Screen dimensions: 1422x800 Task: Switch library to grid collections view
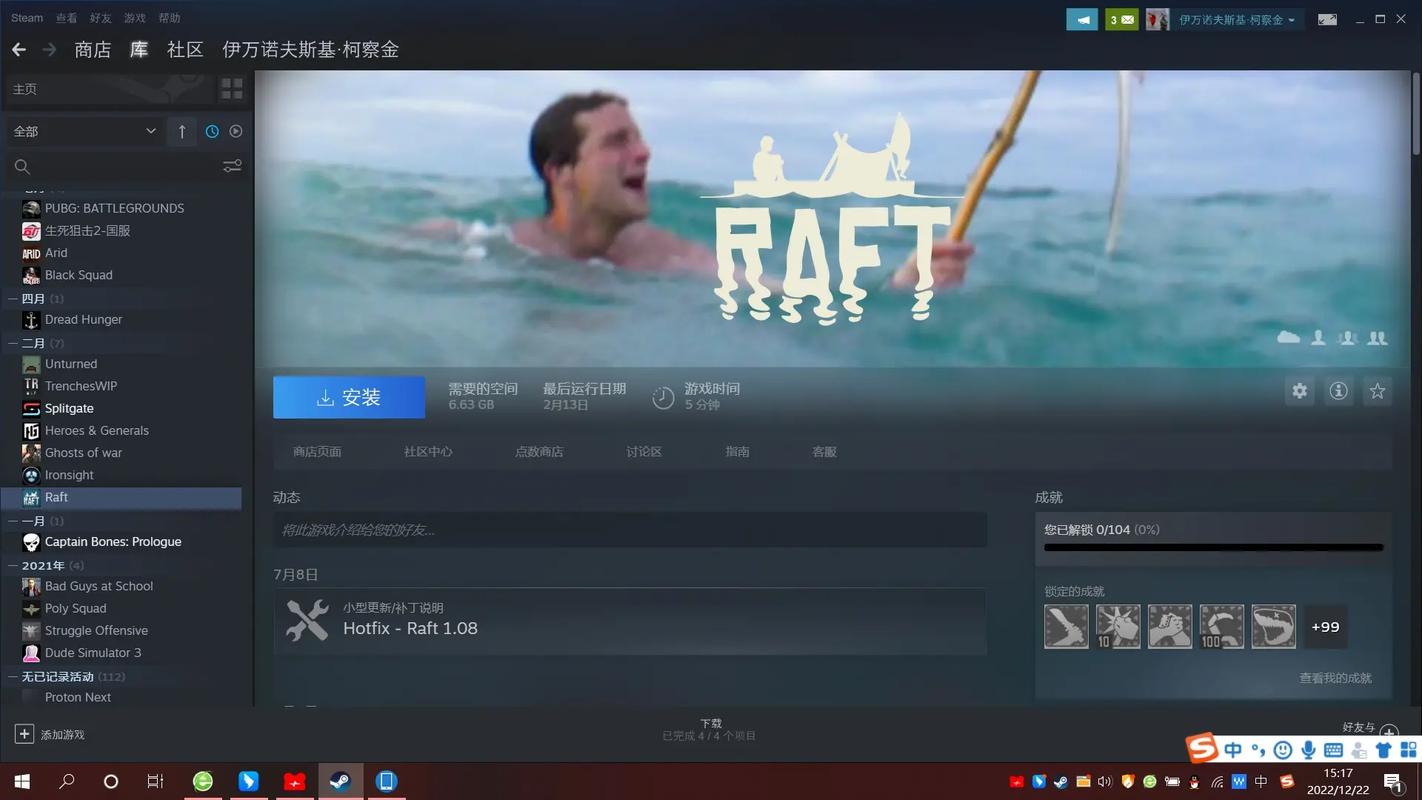pyautogui.click(x=232, y=89)
